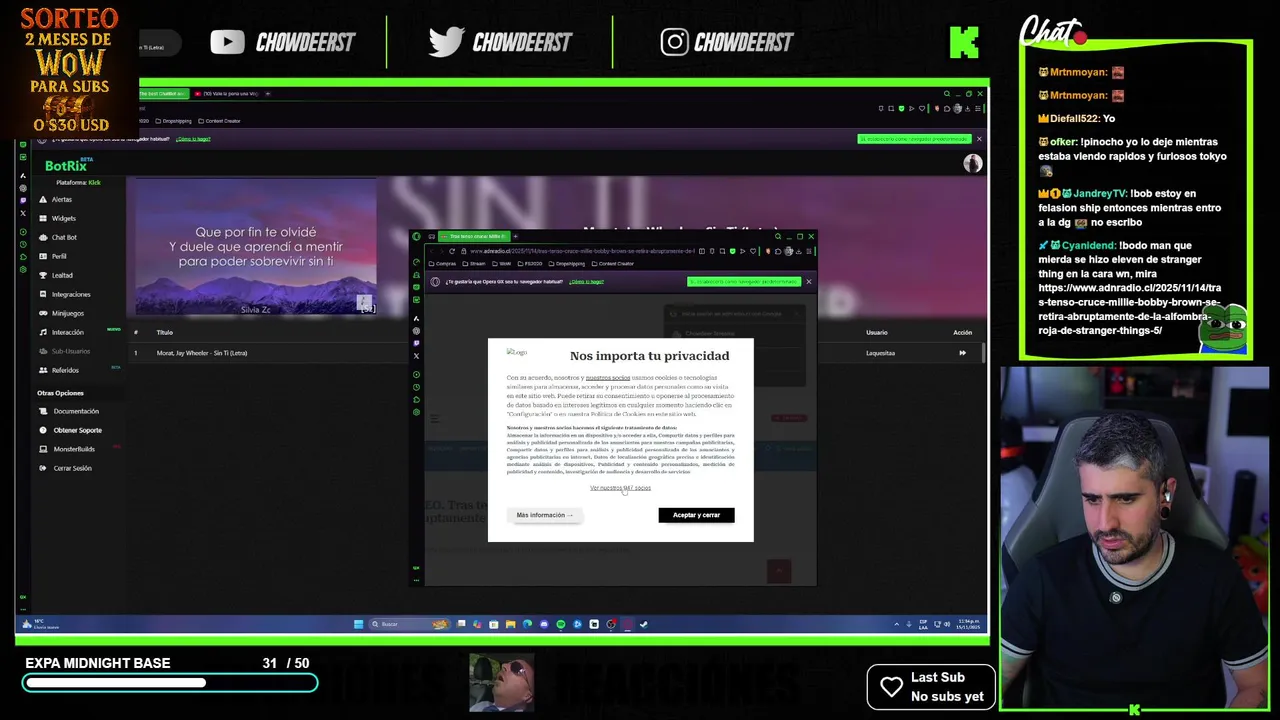Click taskbar clock and date

(x=967, y=624)
